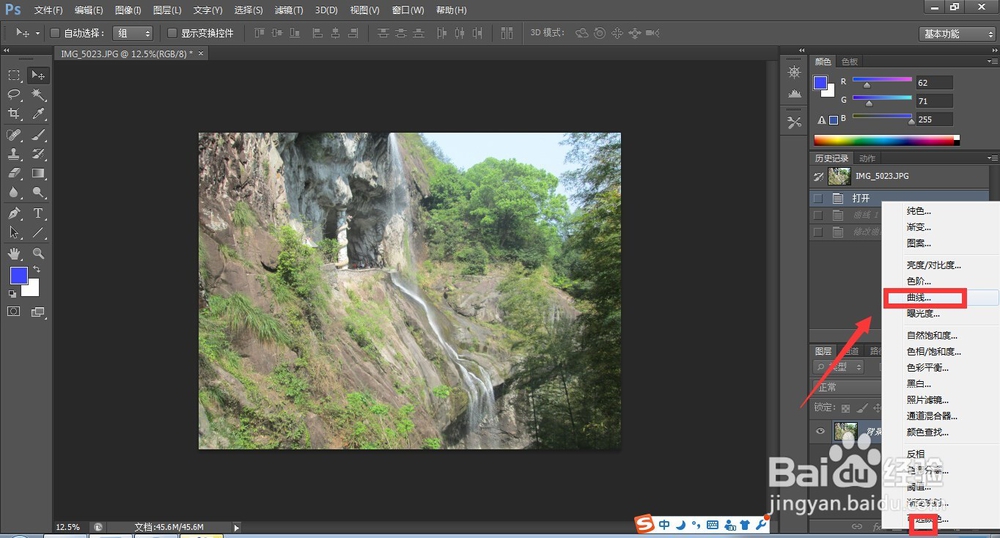Enable the 显示变换控件 checkbox

coord(172,33)
